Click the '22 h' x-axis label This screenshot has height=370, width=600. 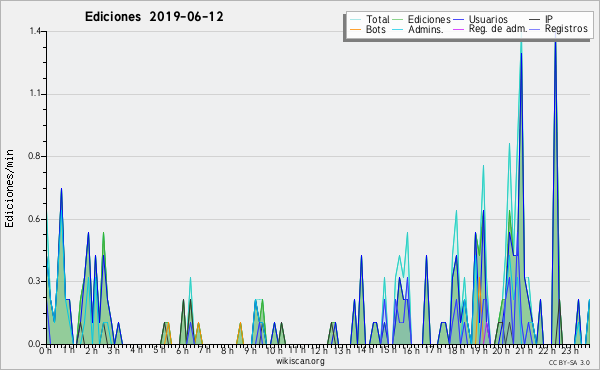click(546, 351)
